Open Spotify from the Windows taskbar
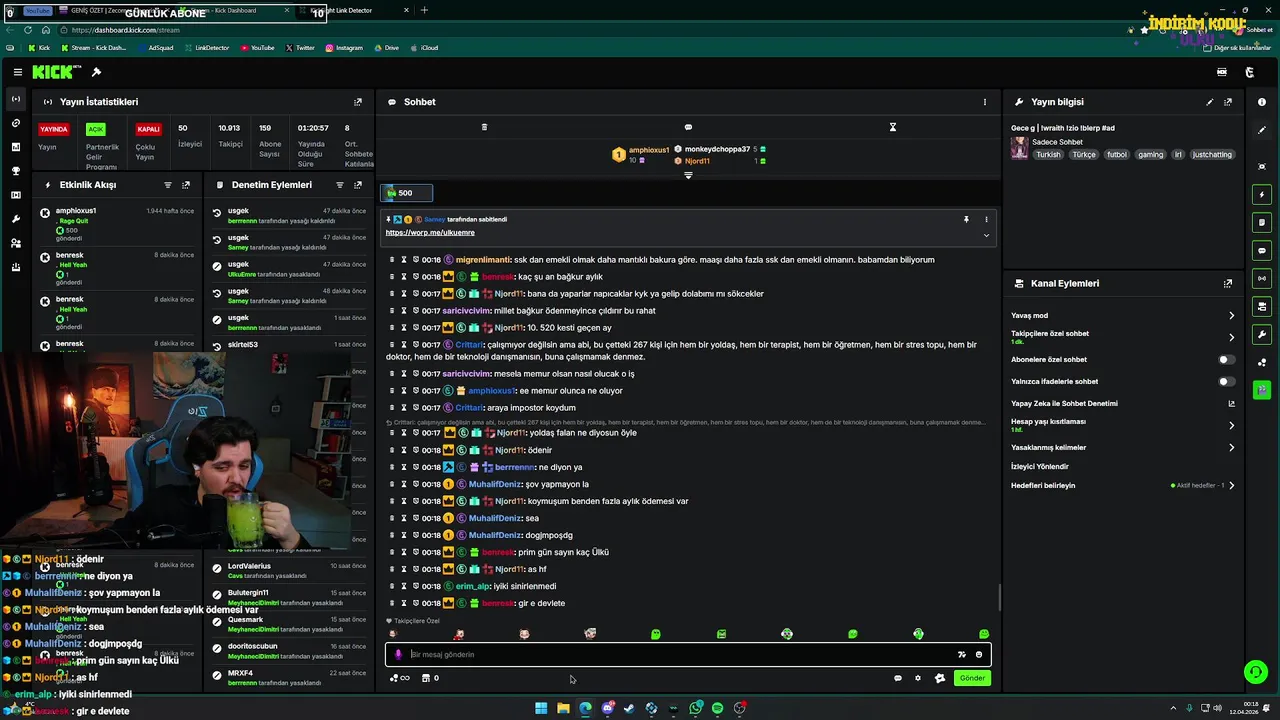Image resolution: width=1280 pixels, height=720 pixels. (717, 708)
